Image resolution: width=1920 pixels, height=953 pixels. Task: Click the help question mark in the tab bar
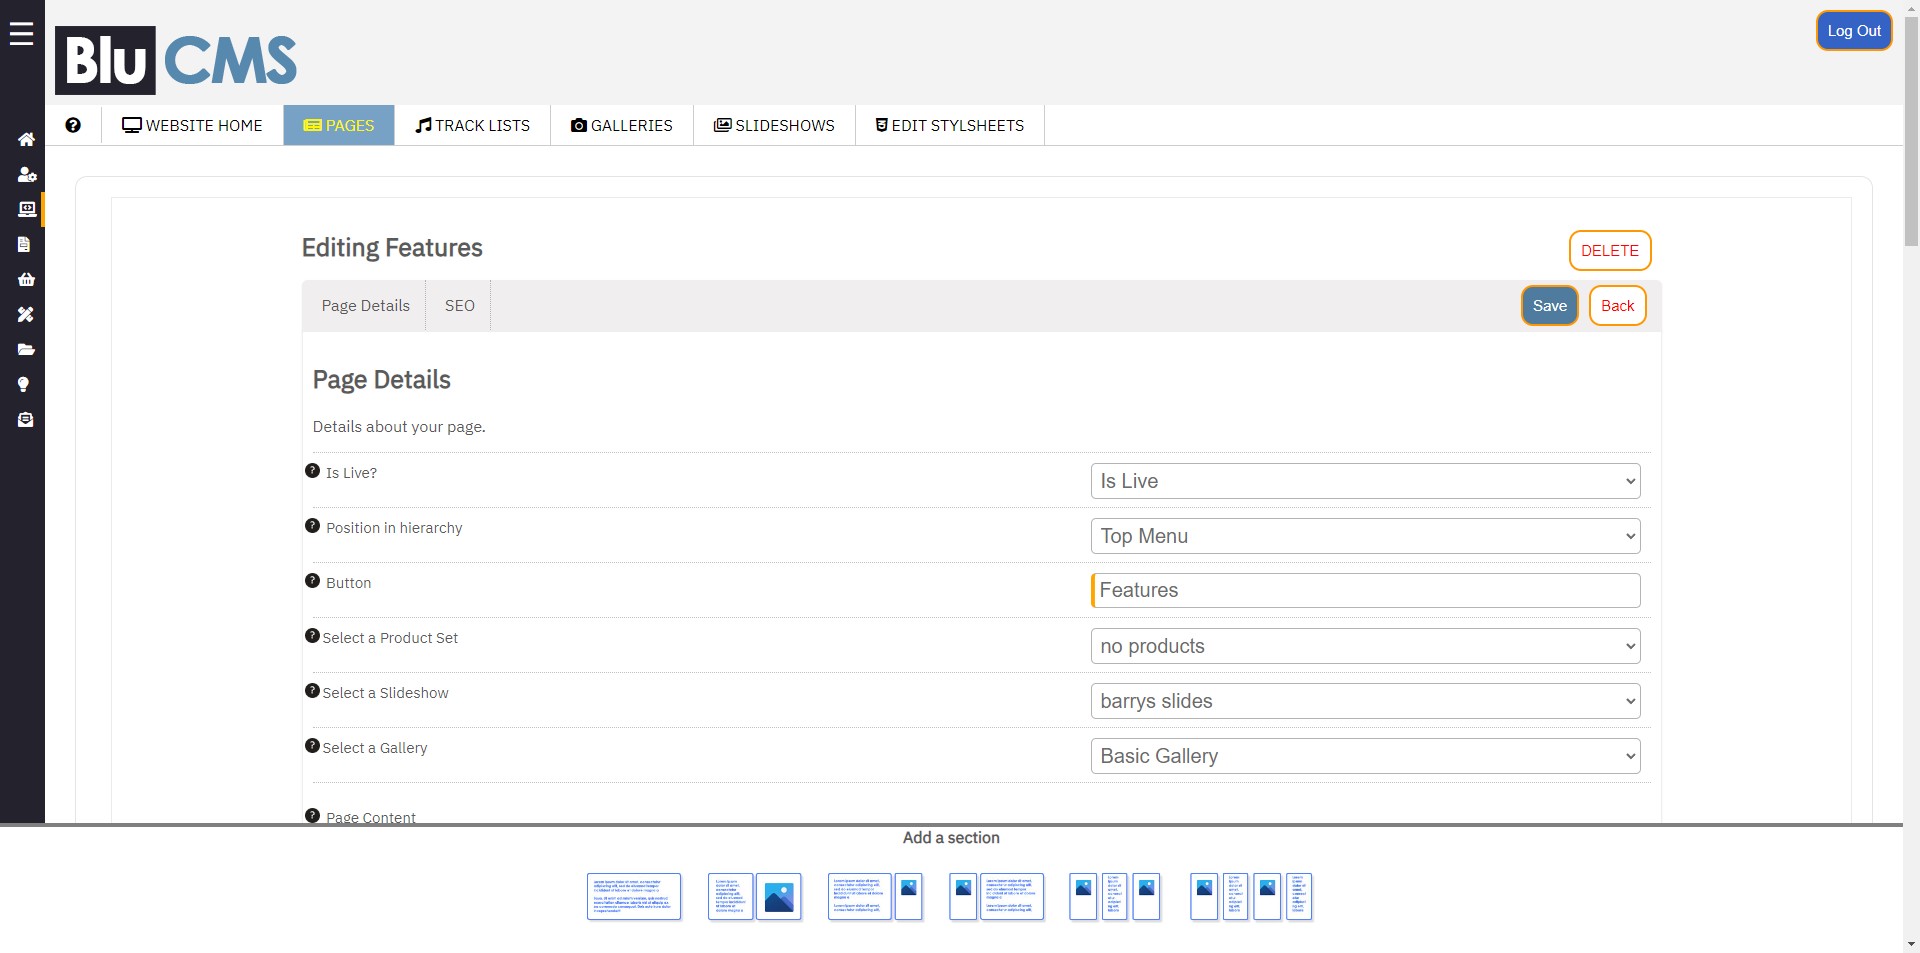tap(73, 125)
